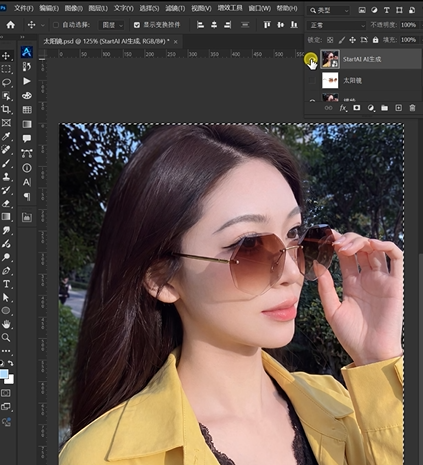Align right edges in options bar

tap(228, 25)
